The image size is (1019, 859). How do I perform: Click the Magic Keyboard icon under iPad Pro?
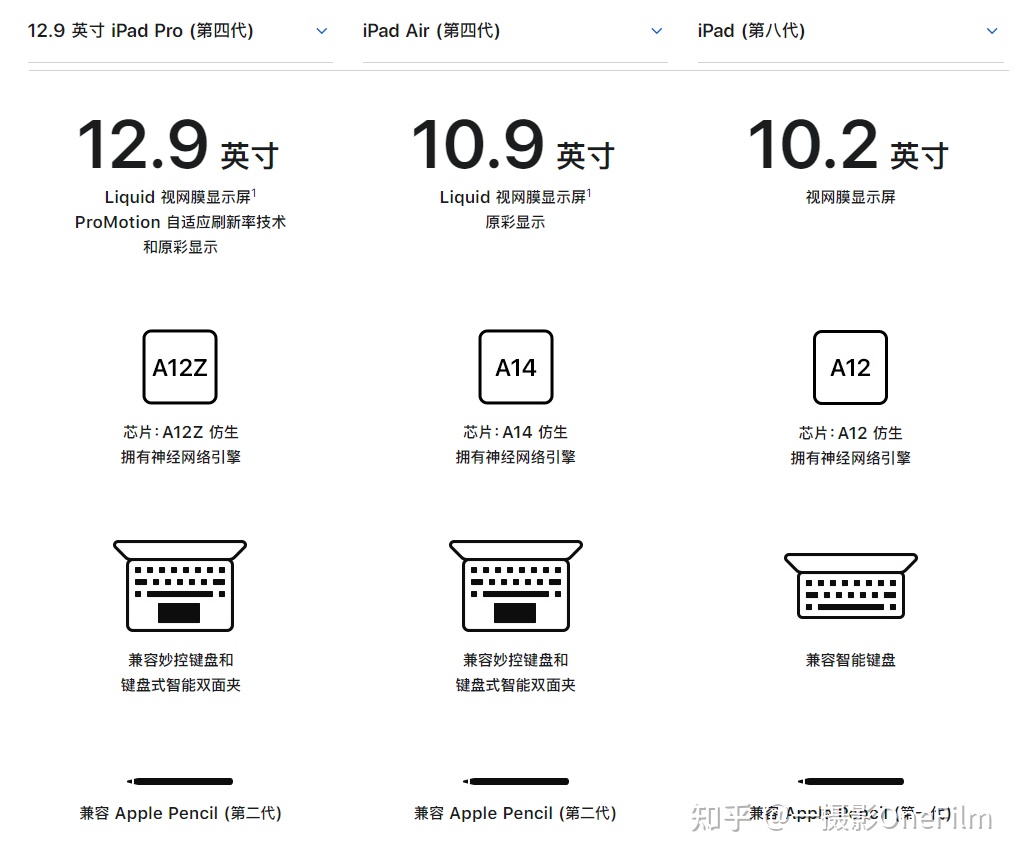click(x=180, y=585)
